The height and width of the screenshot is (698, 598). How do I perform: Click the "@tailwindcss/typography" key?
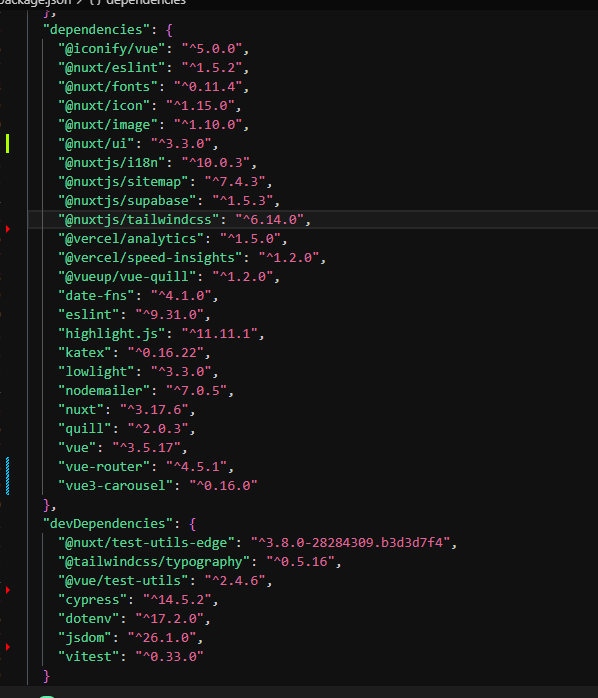click(155, 562)
